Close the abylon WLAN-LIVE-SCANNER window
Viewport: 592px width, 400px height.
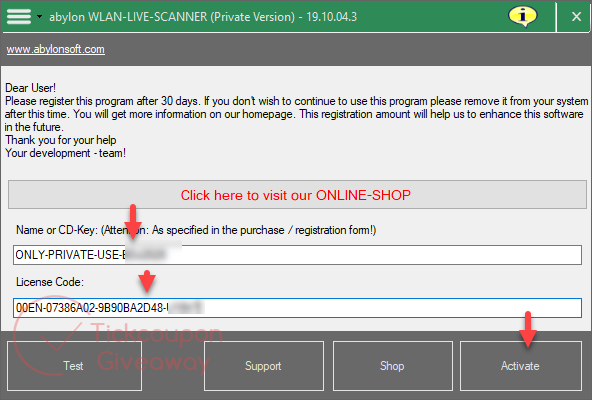point(576,17)
